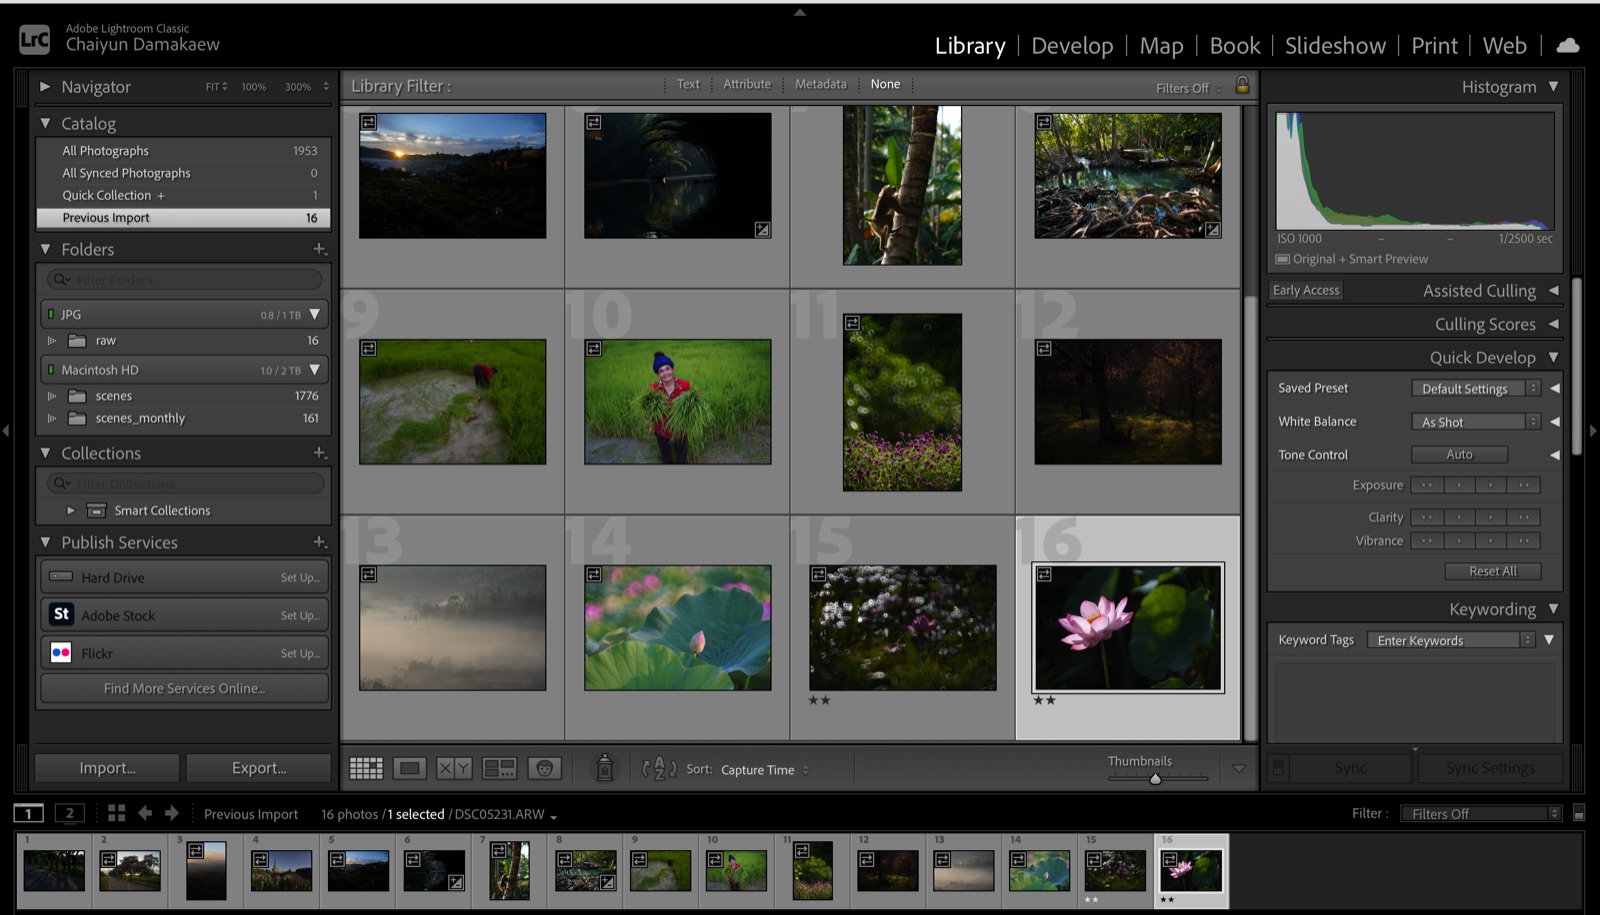
Task: Add a new folder with the plus icon
Action: [x=319, y=248]
